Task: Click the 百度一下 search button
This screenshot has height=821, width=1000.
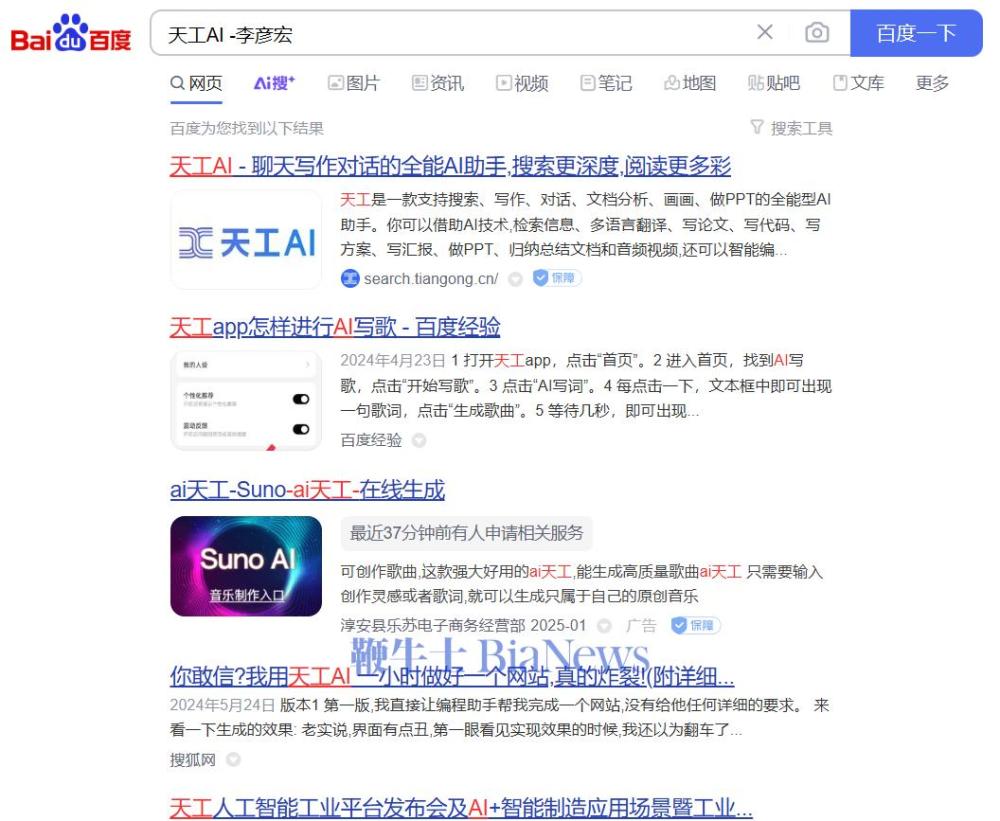Action: (x=916, y=33)
